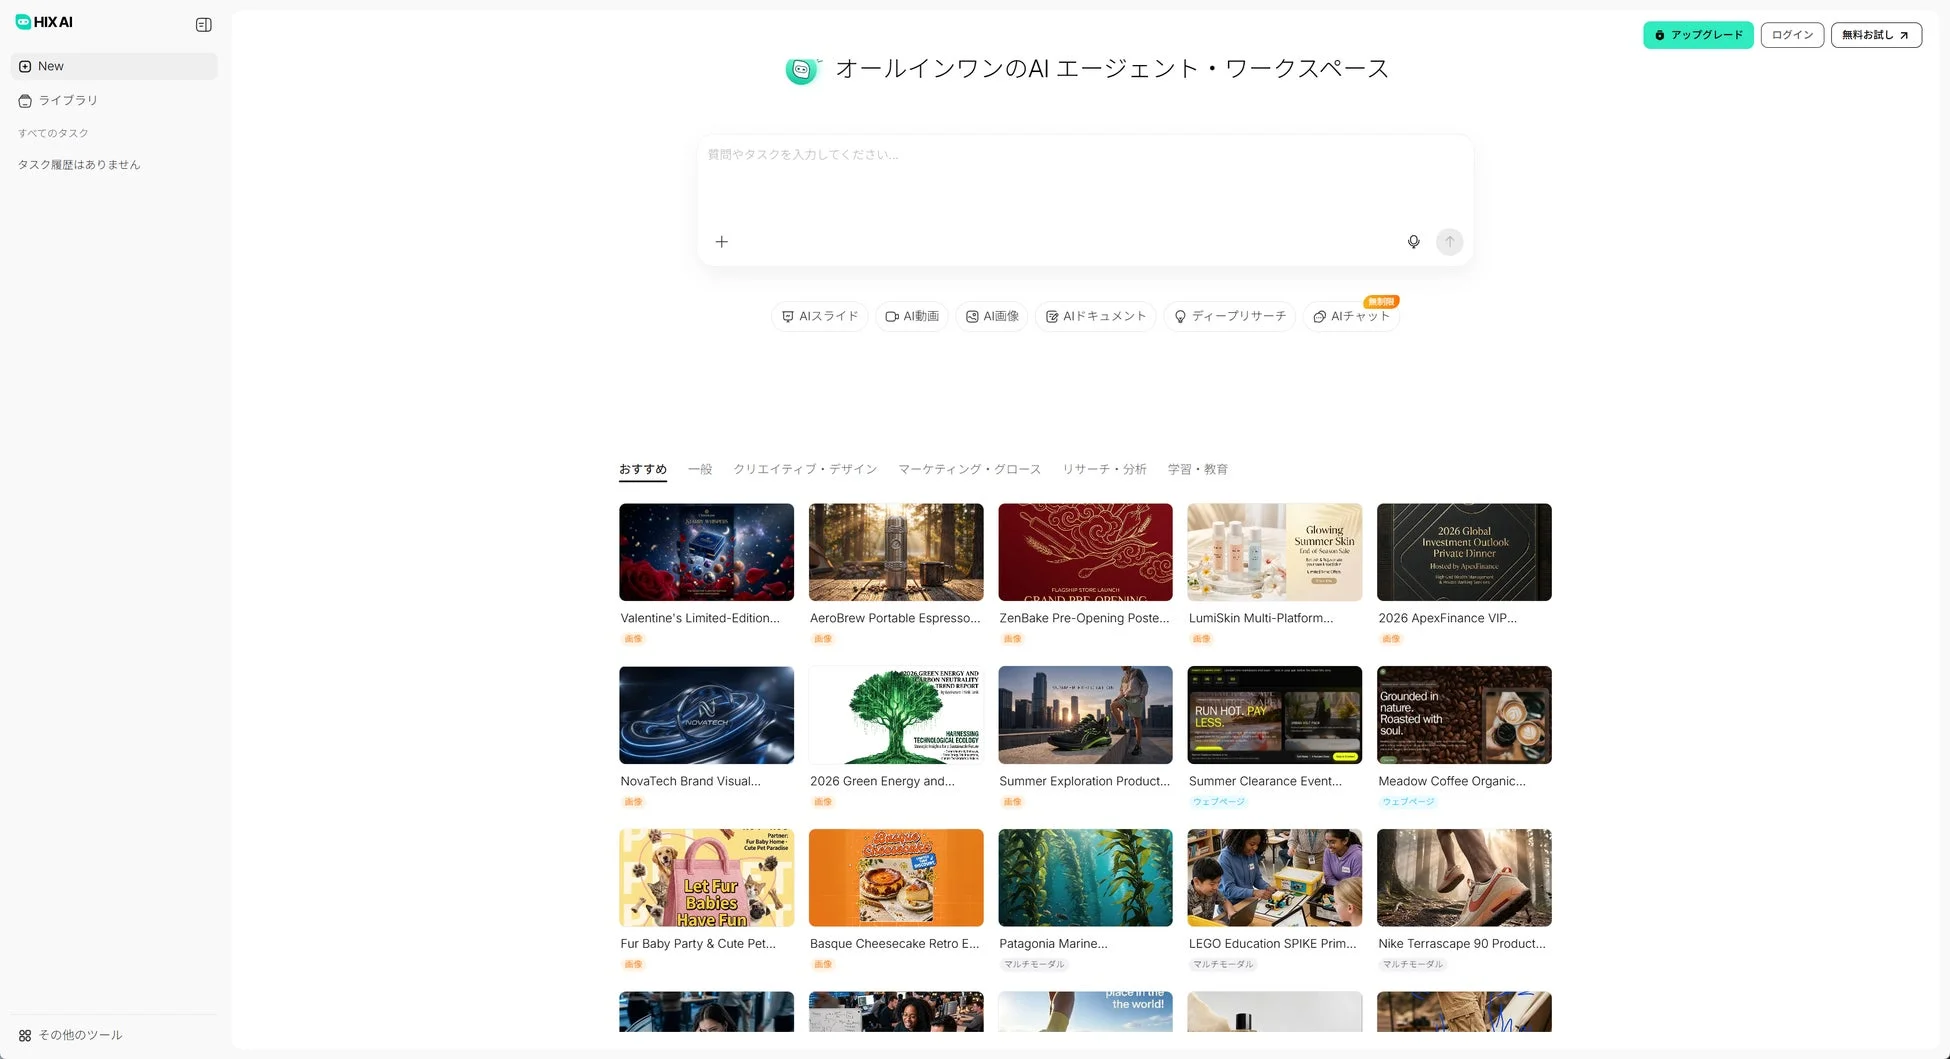Select the AI動画 chip
This screenshot has height=1059, width=1950.
click(x=912, y=316)
